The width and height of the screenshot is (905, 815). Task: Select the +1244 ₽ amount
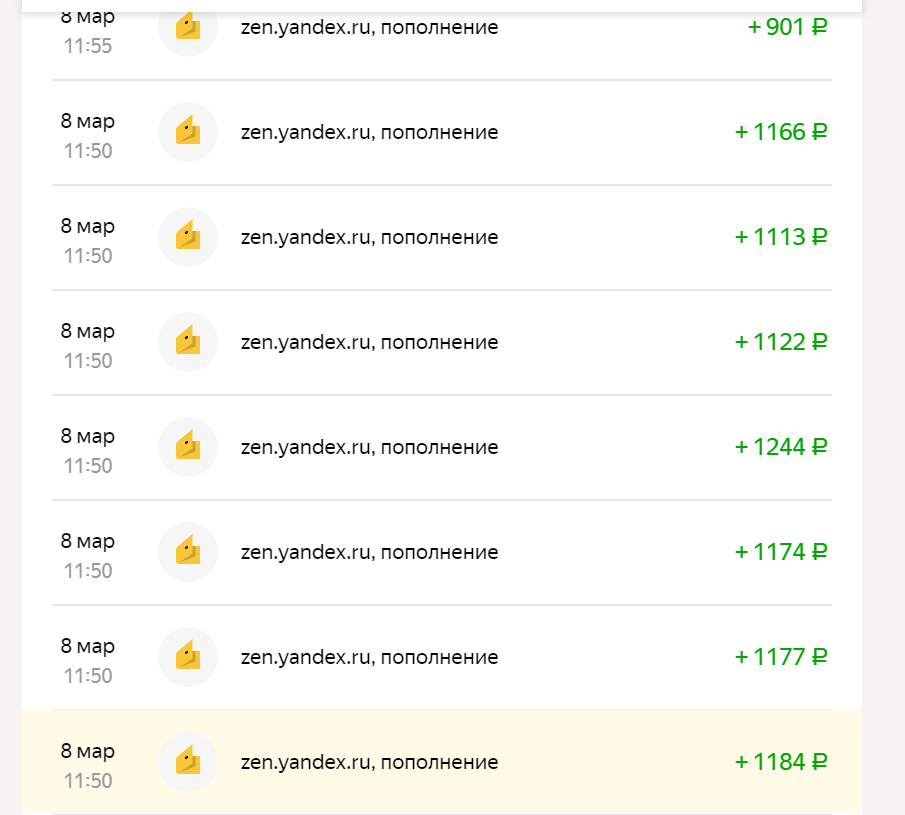coord(781,447)
